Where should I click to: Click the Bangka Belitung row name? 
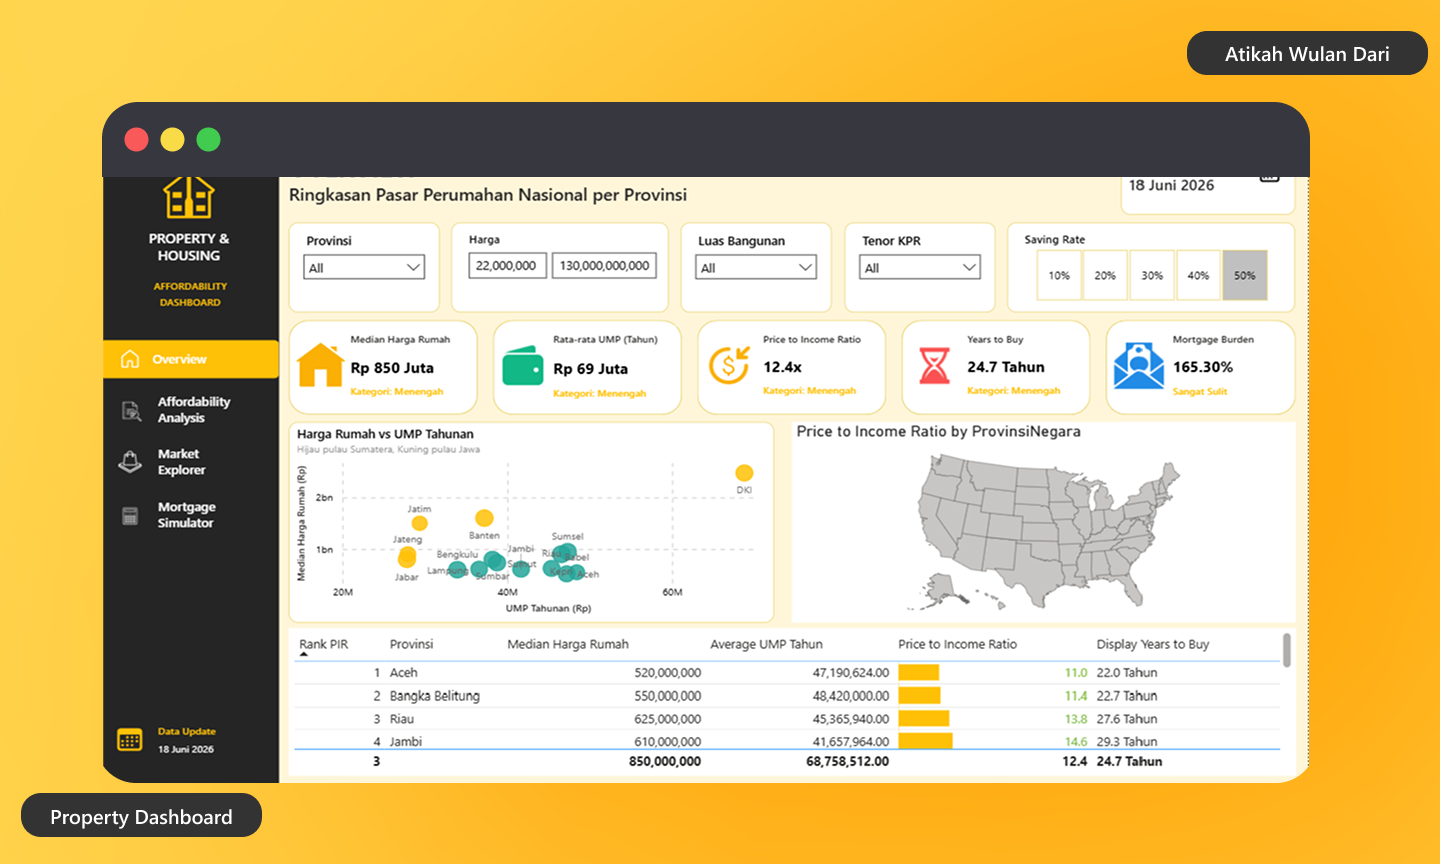(434, 695)
